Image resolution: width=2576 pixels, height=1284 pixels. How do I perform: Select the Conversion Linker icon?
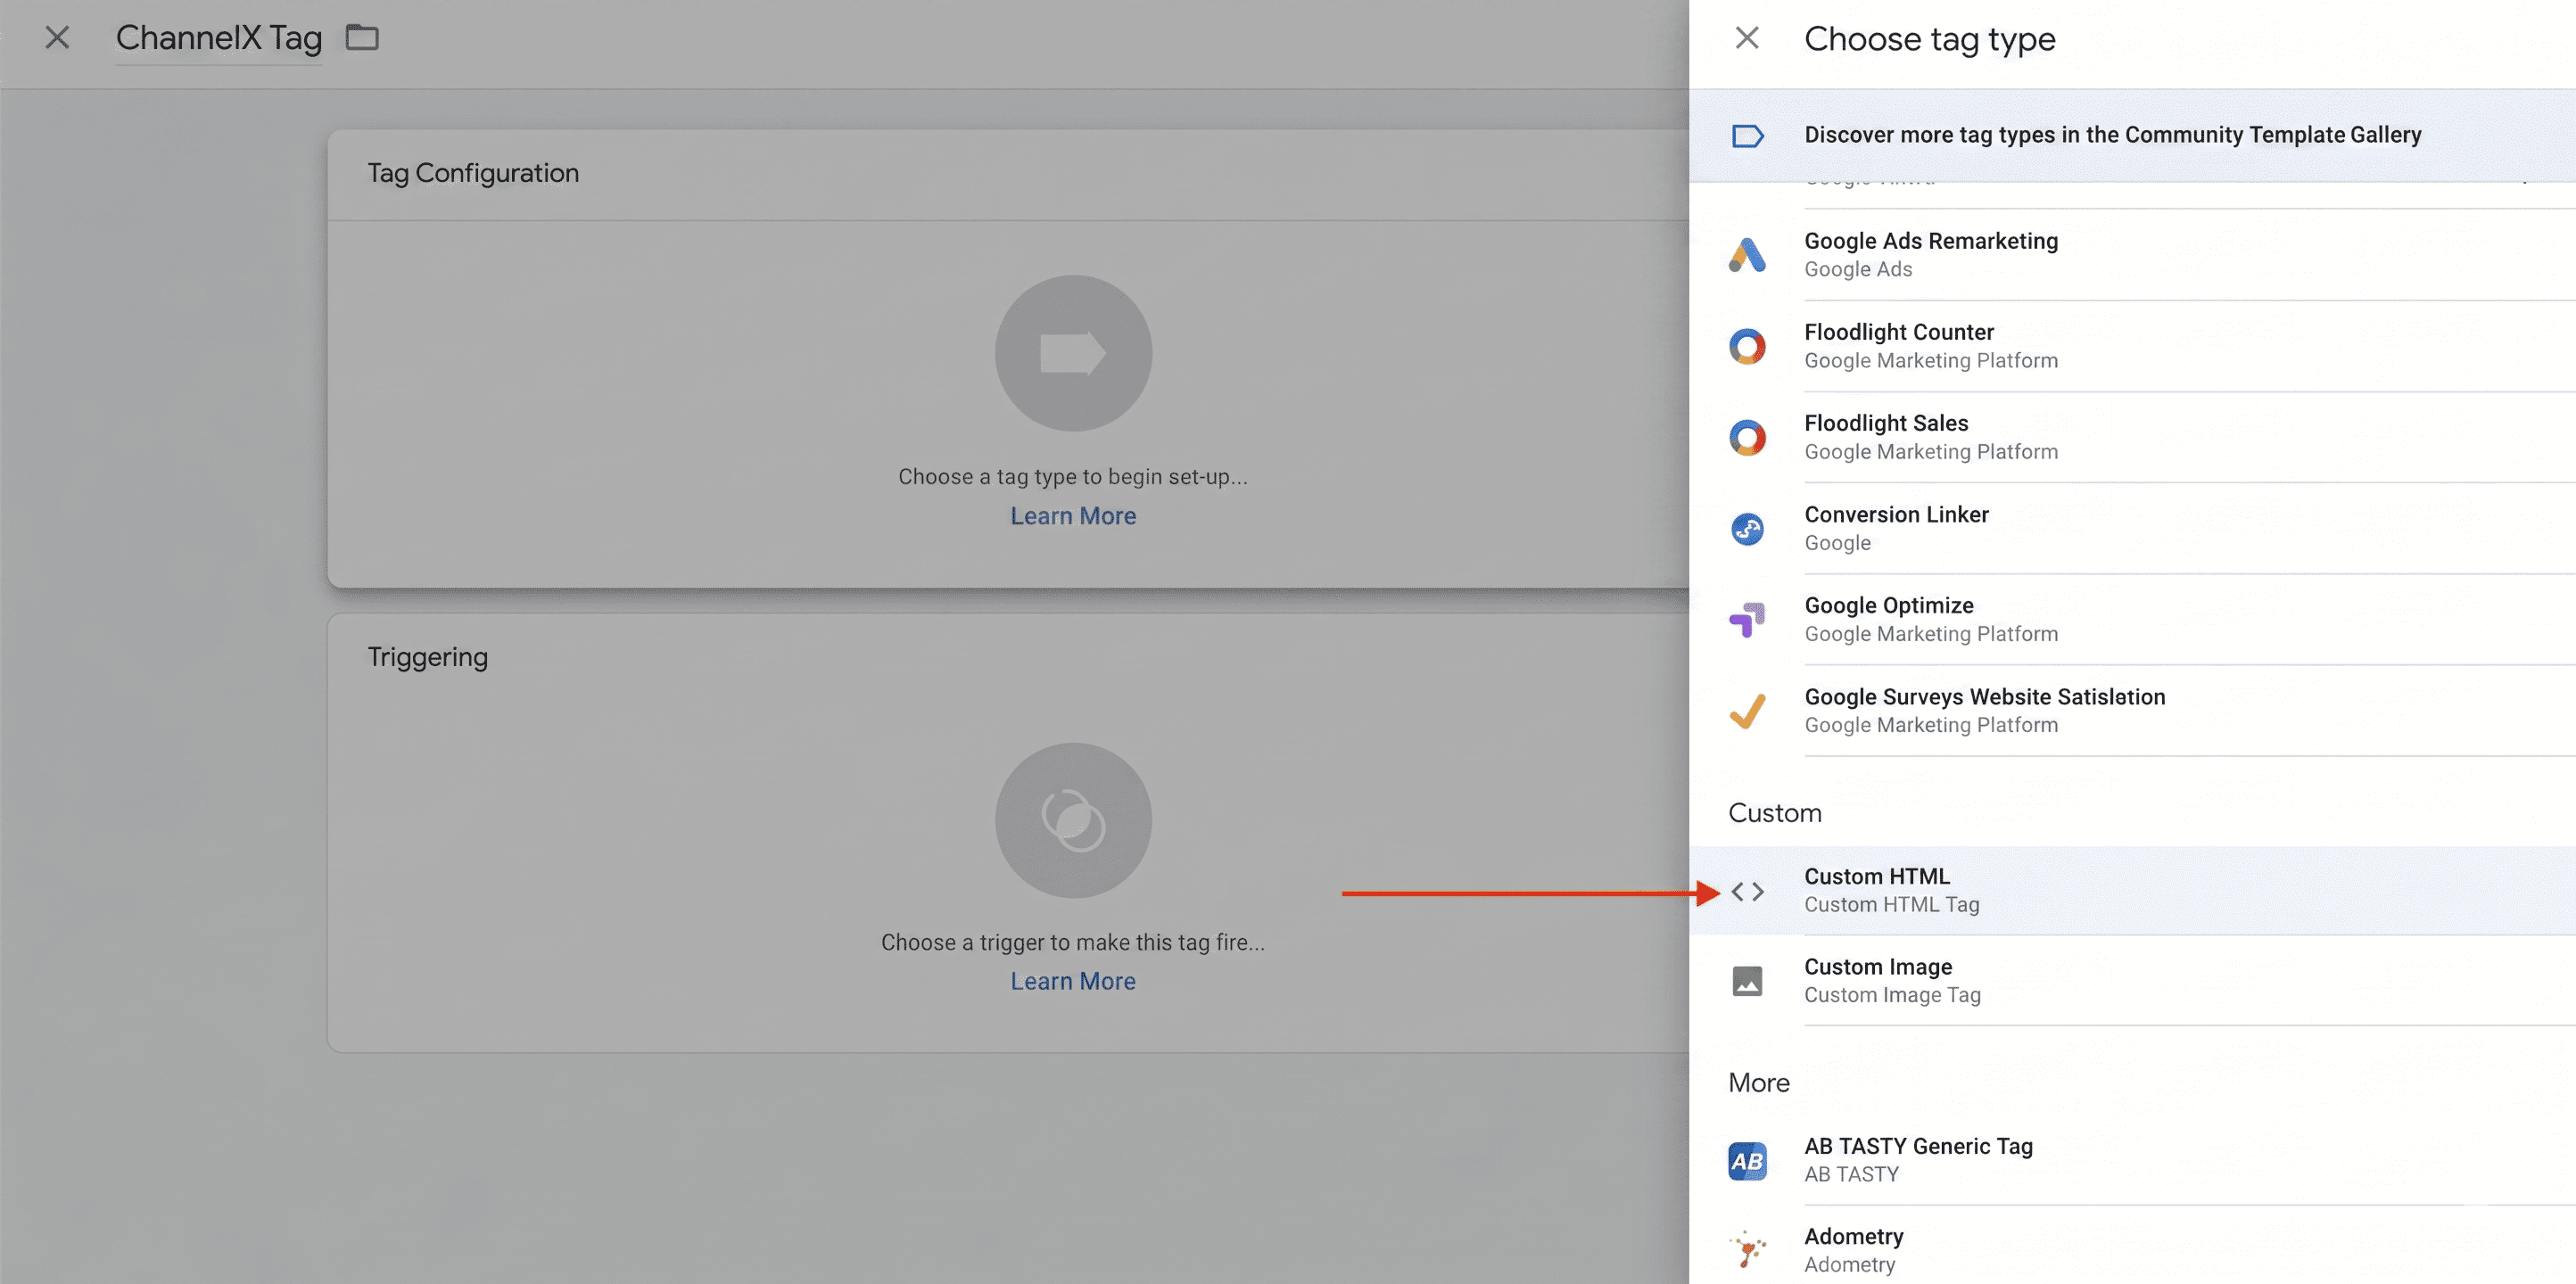pyautogui.click(x=1747, y=528)
